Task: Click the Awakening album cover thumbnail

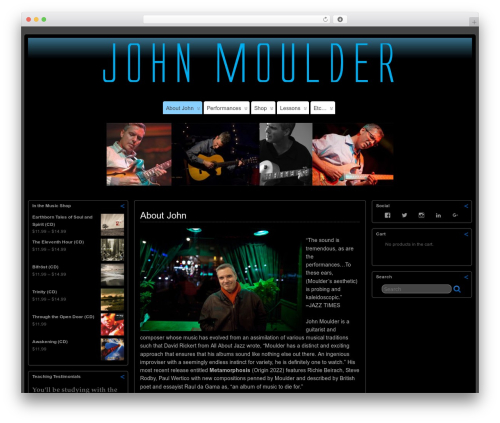Action: (112, 350)
